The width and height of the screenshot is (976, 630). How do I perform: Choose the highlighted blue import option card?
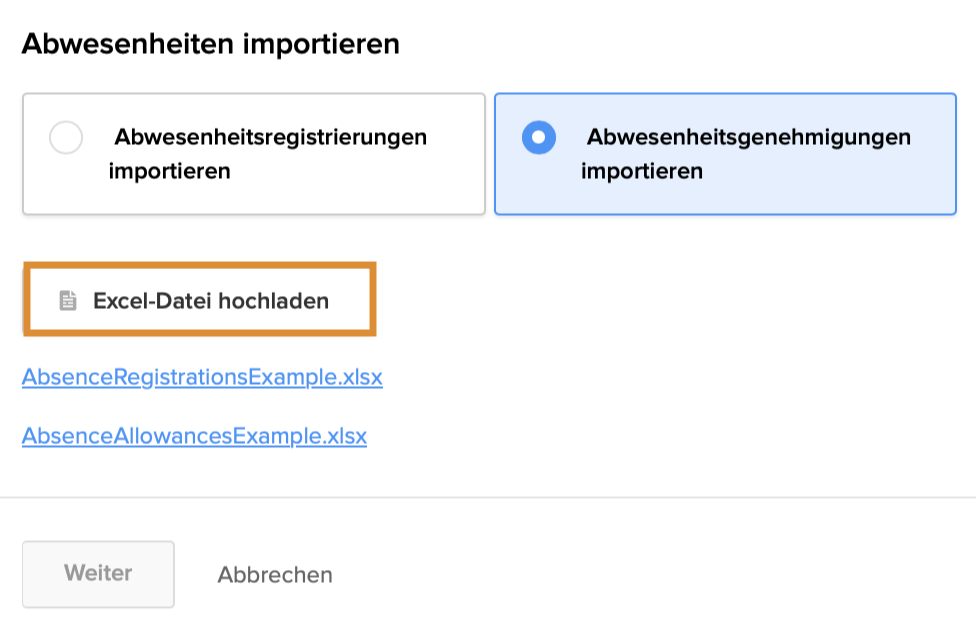point(725,154)
